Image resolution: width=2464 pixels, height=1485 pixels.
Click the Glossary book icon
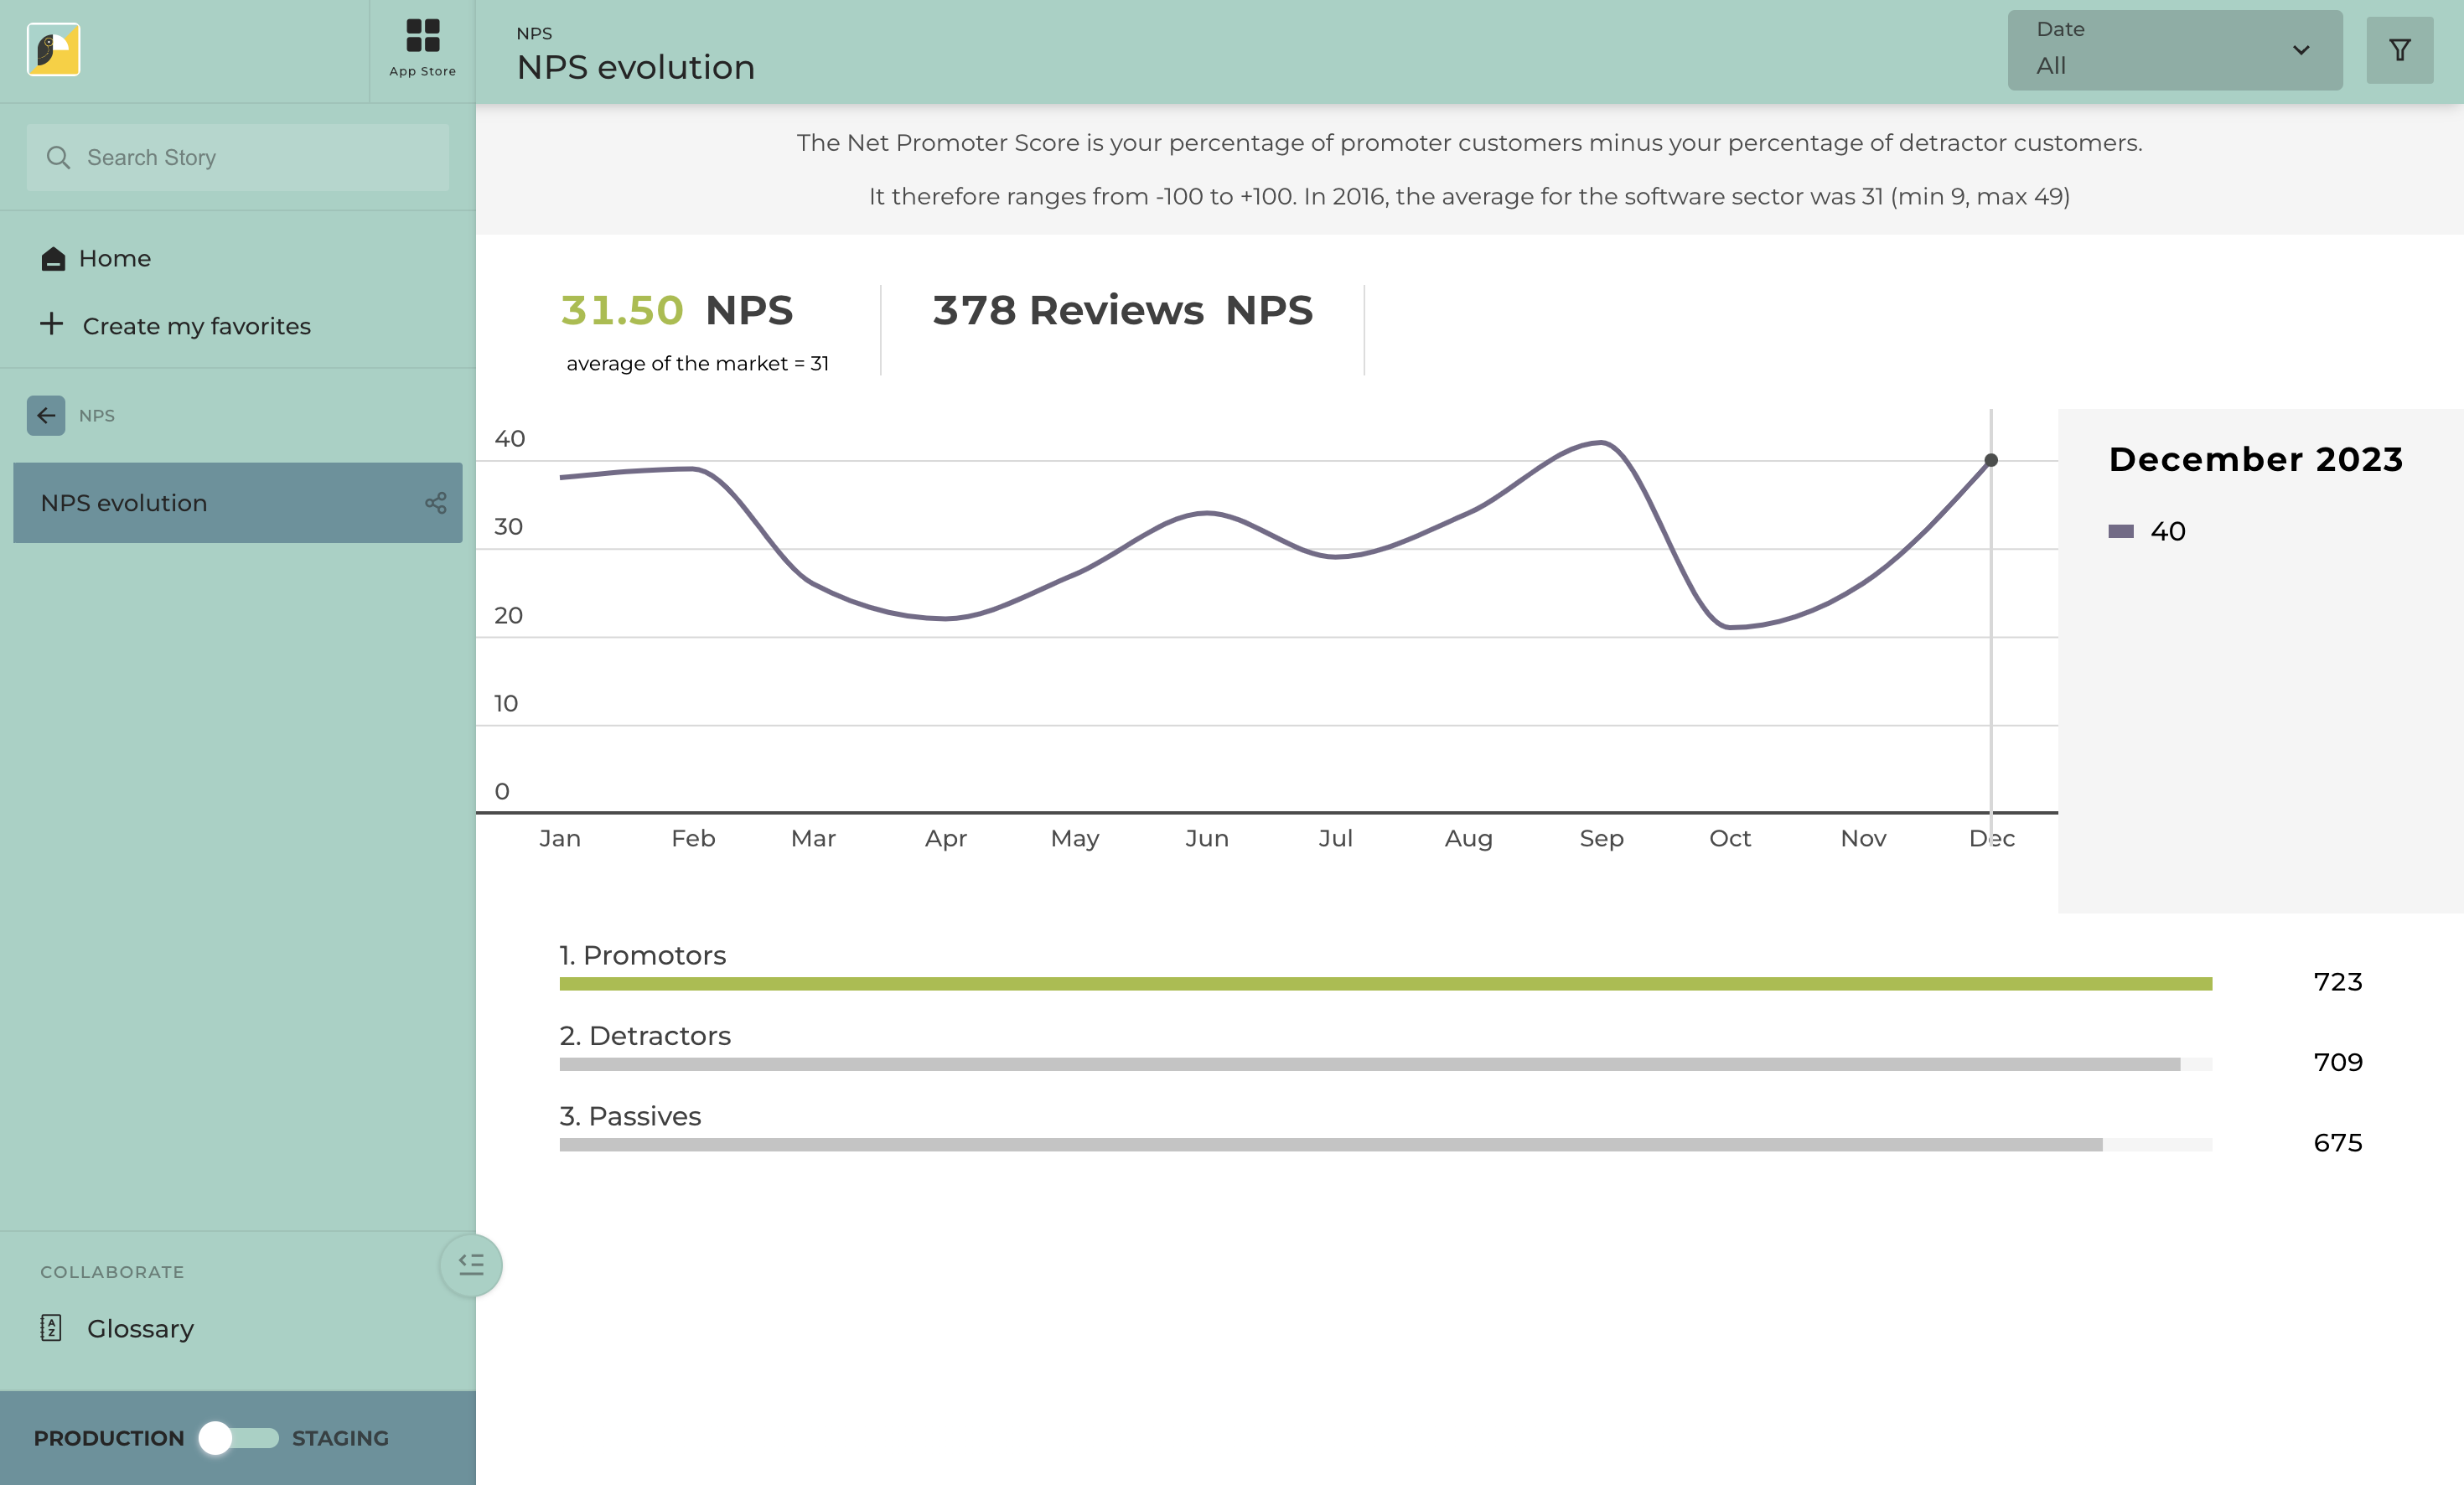[52, 1328]
